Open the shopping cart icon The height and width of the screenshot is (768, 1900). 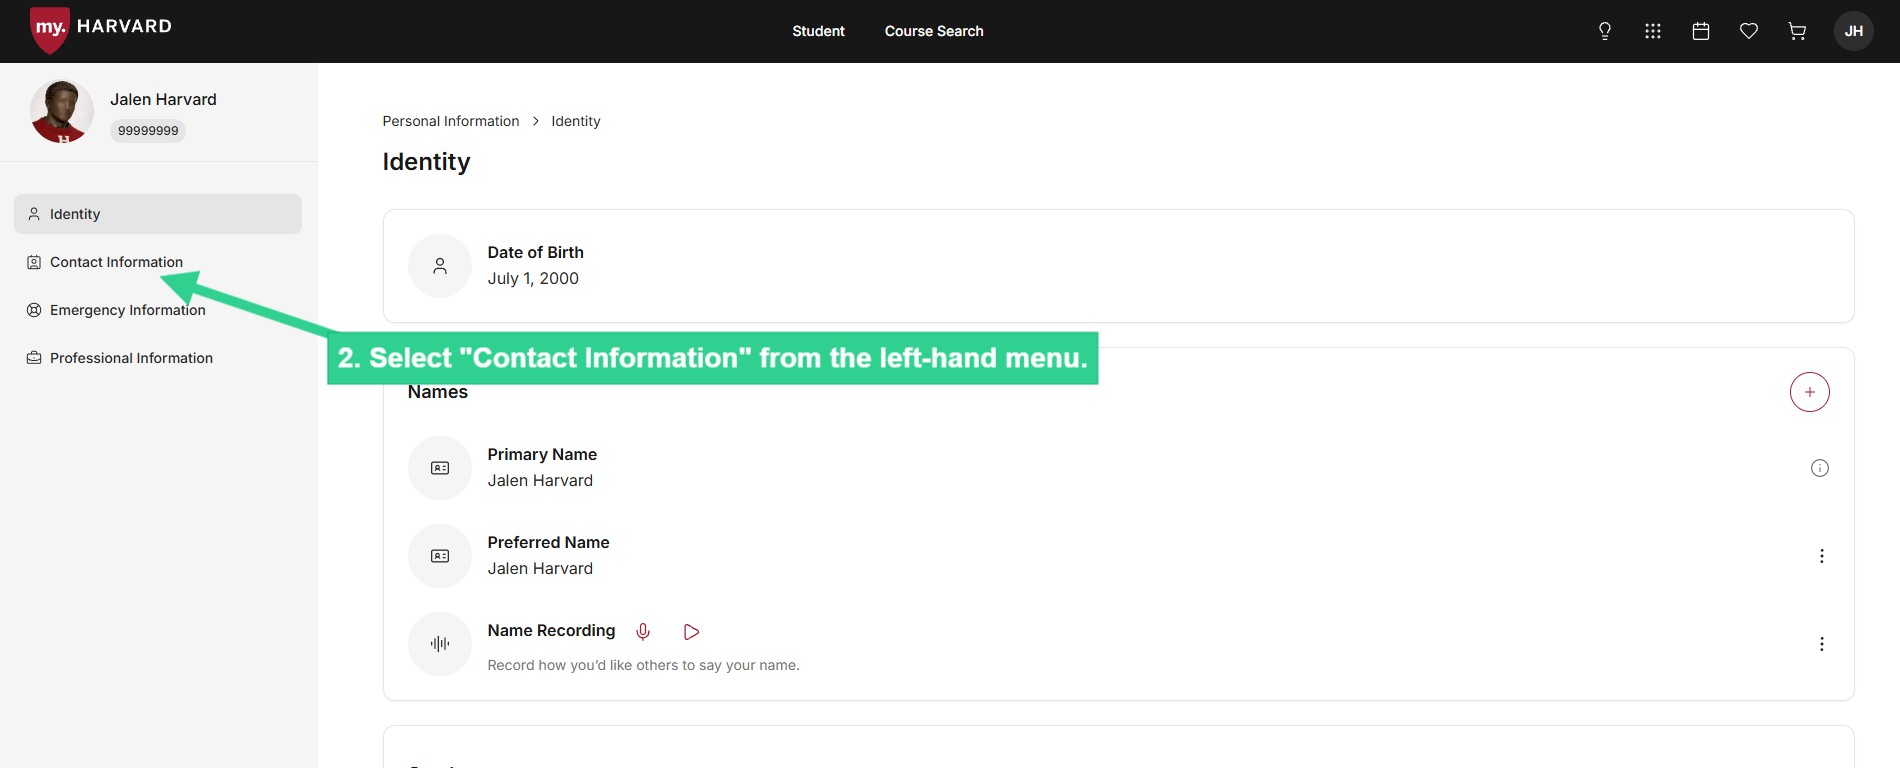pyautogui.click(x=1797, y=31)
